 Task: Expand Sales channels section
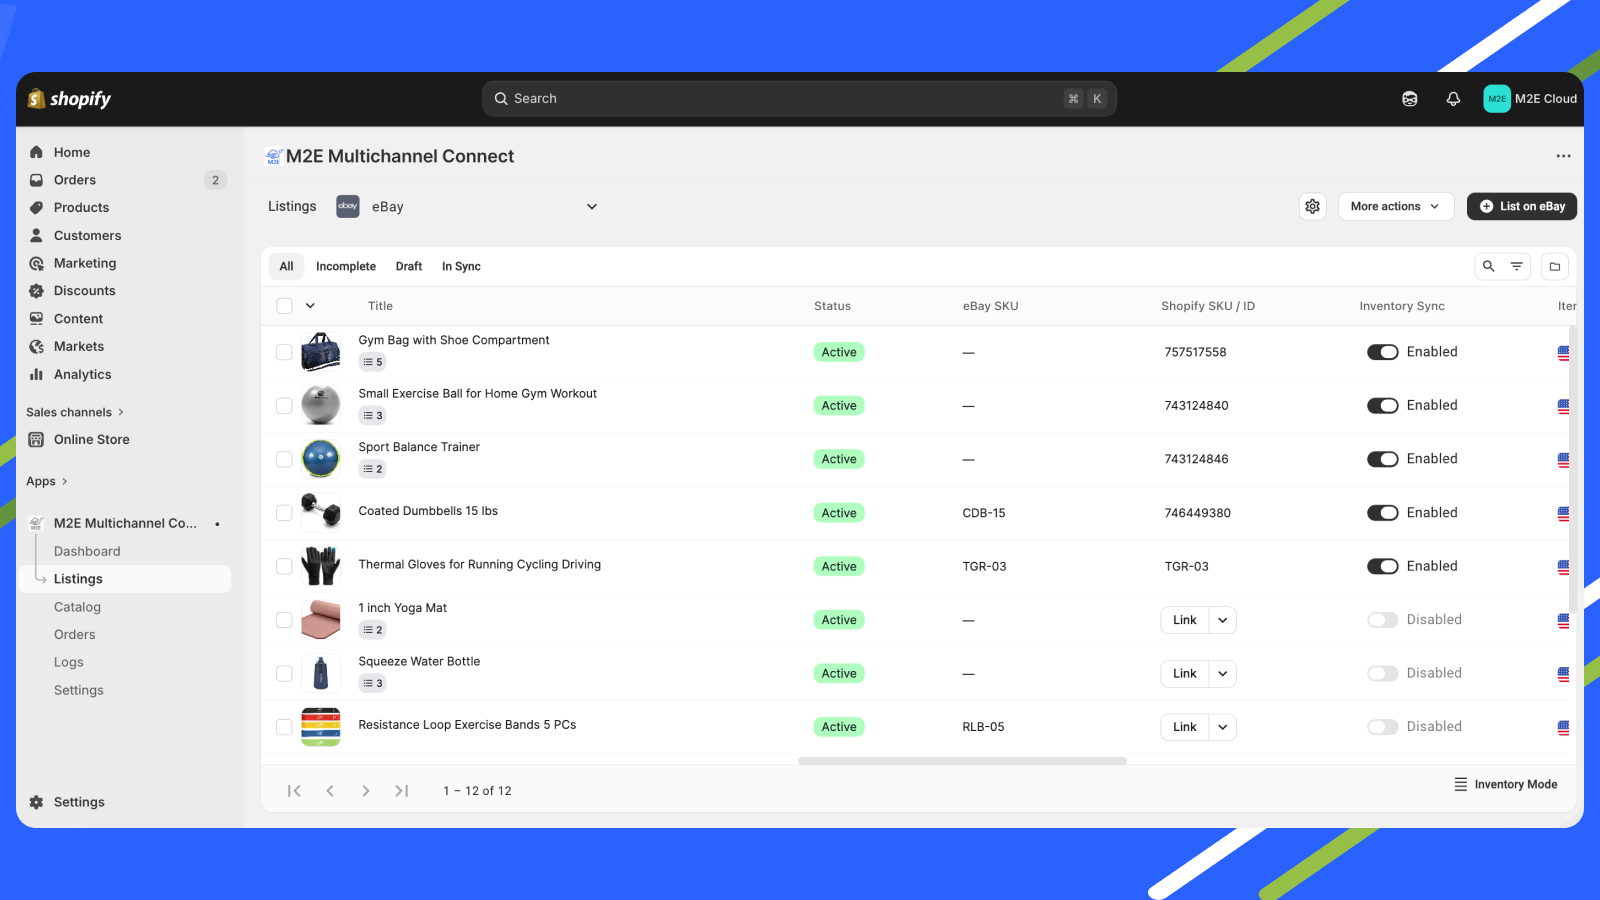click(x=75, y=412)
